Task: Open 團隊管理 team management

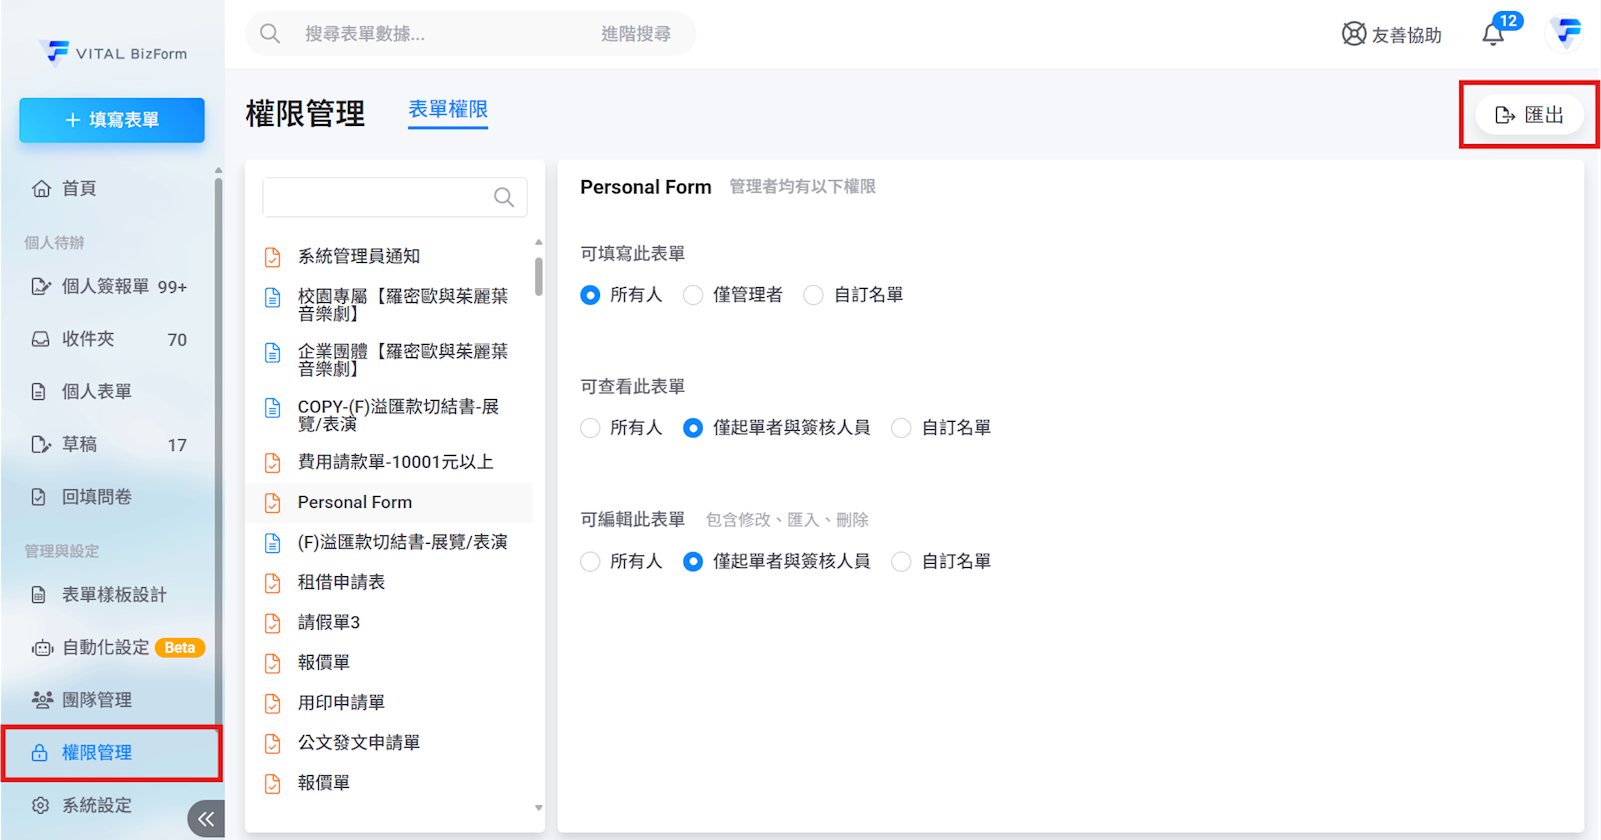Action: coord(96,700)
